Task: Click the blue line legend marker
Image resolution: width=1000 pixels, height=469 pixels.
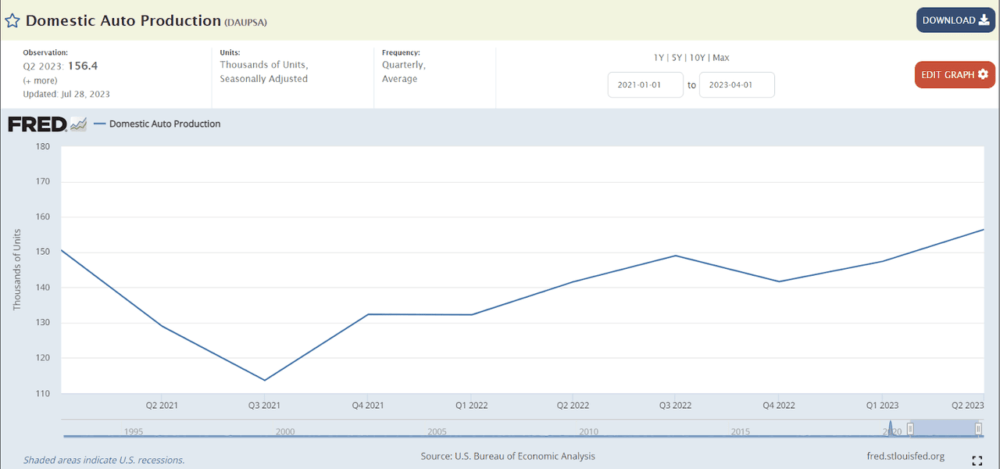Action: coord(99,124)
